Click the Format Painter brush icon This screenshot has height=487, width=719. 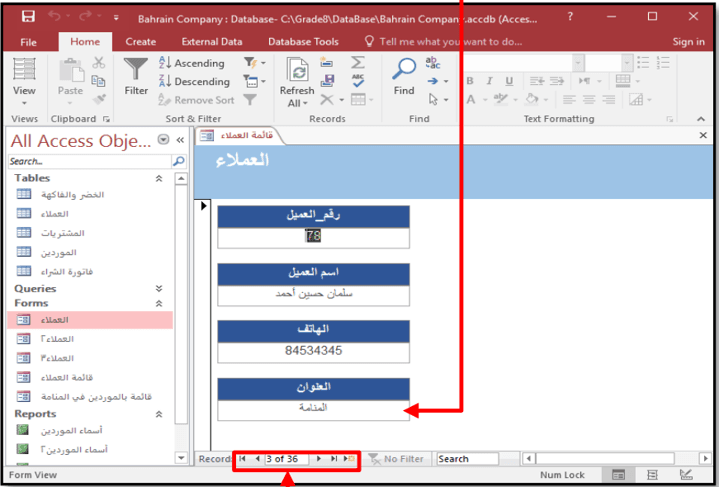99,99
